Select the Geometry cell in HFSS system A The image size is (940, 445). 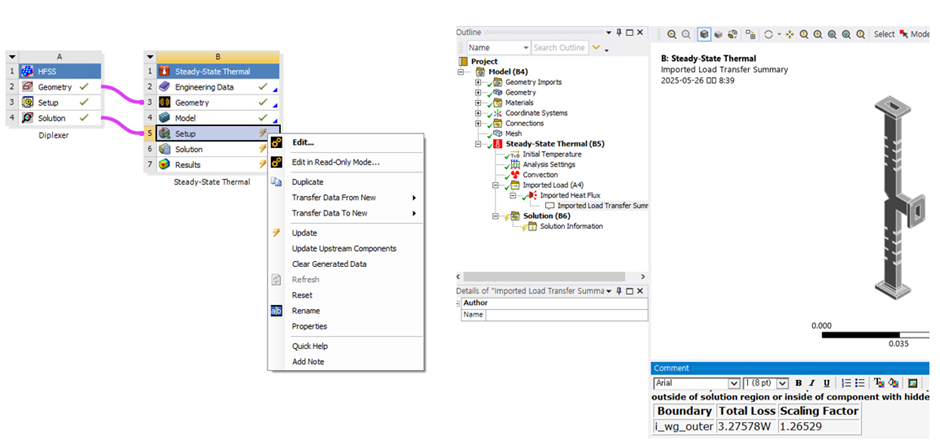[59, 87]
